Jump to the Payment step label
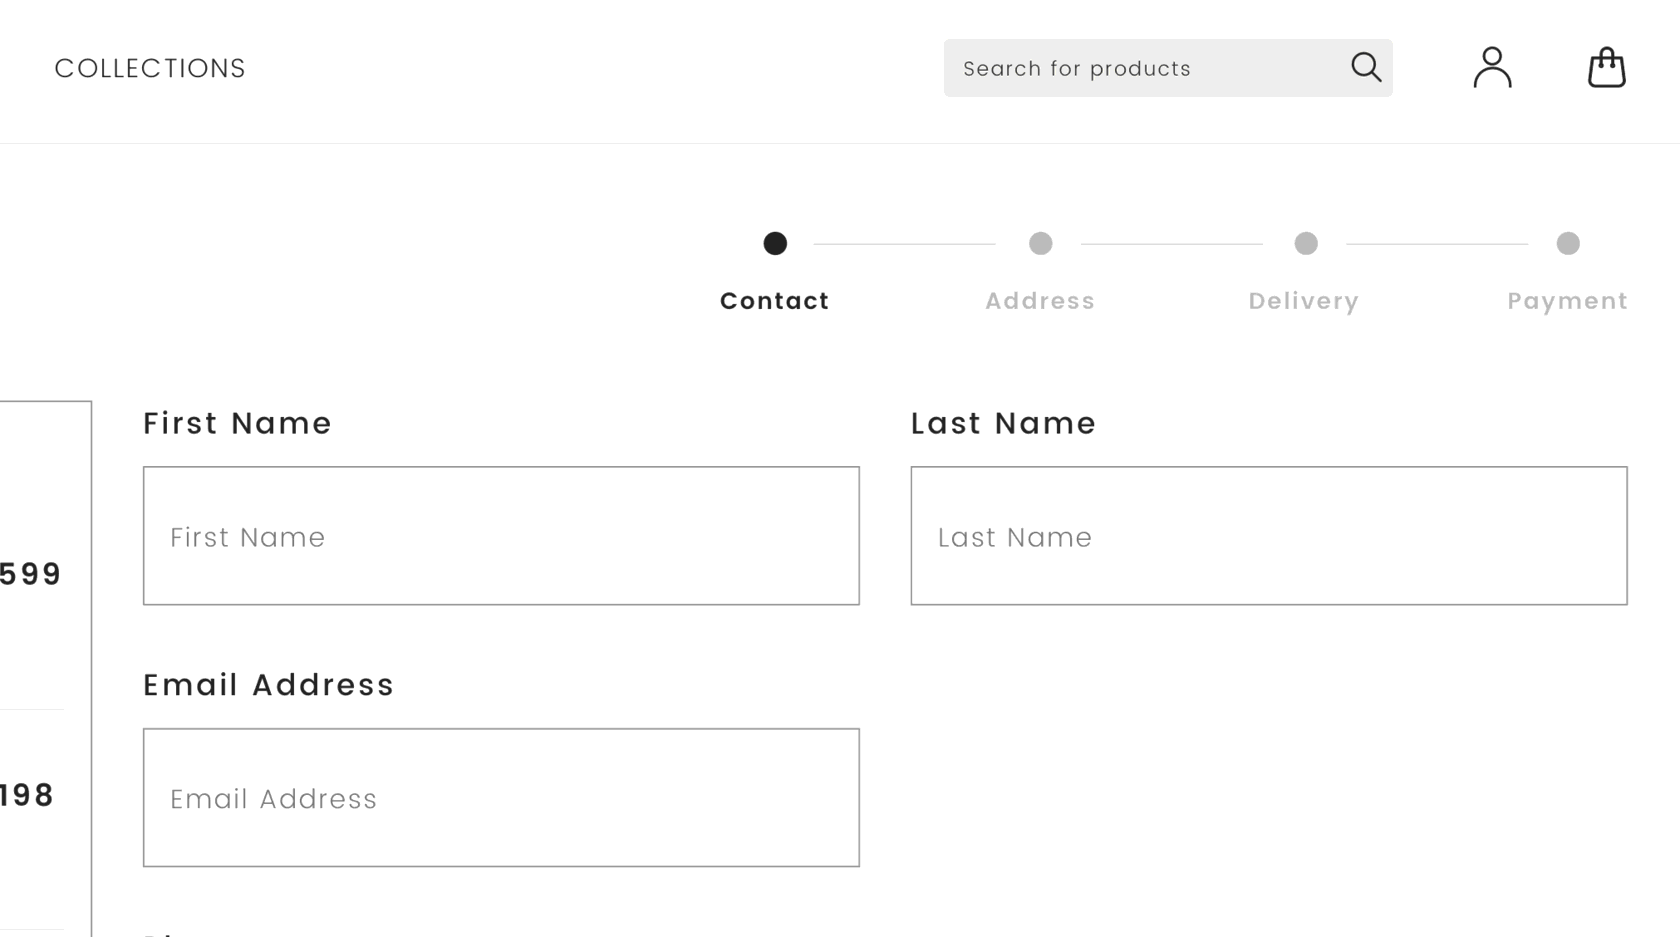The height and width of the screenshot is (937, 1680). [x=1567, y=301]
